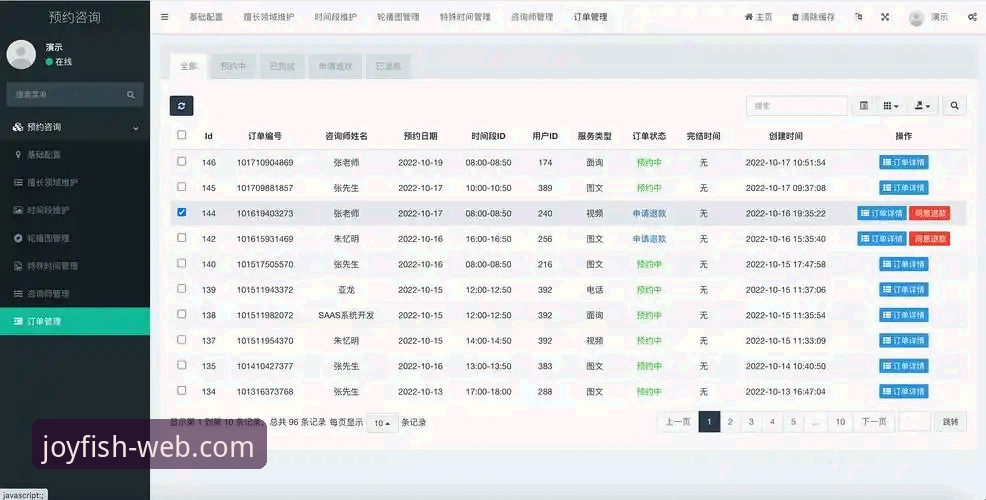Select 订单管理 in the sidebar
The height and width of the screenshot is (500, 986).
[75, 321]
